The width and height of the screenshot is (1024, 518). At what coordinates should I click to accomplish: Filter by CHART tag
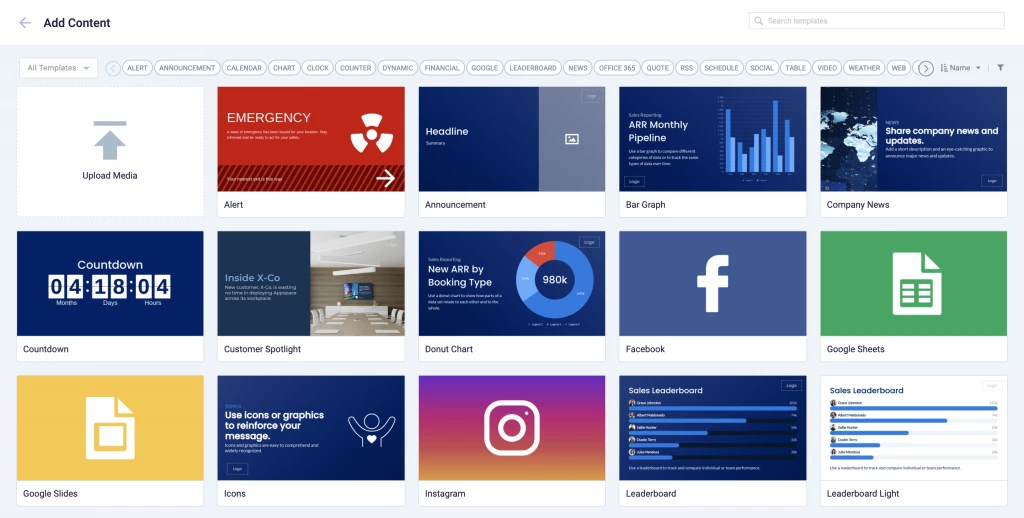pyautogui.click(x=284, y=68)
